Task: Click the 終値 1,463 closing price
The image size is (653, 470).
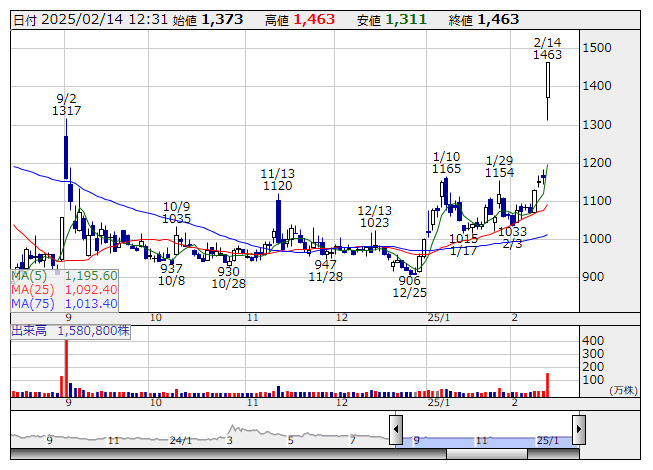Action: pyautogui.click(x=484, y=20)
